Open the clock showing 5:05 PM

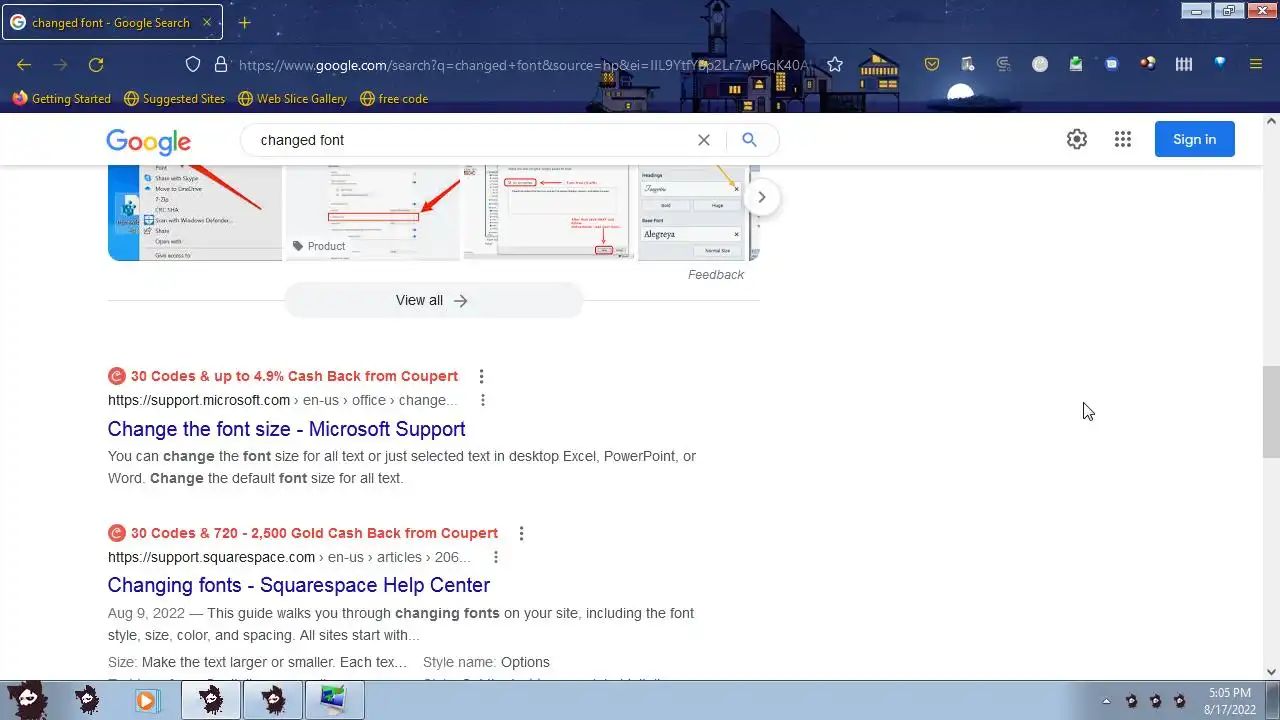(1229, 701)
